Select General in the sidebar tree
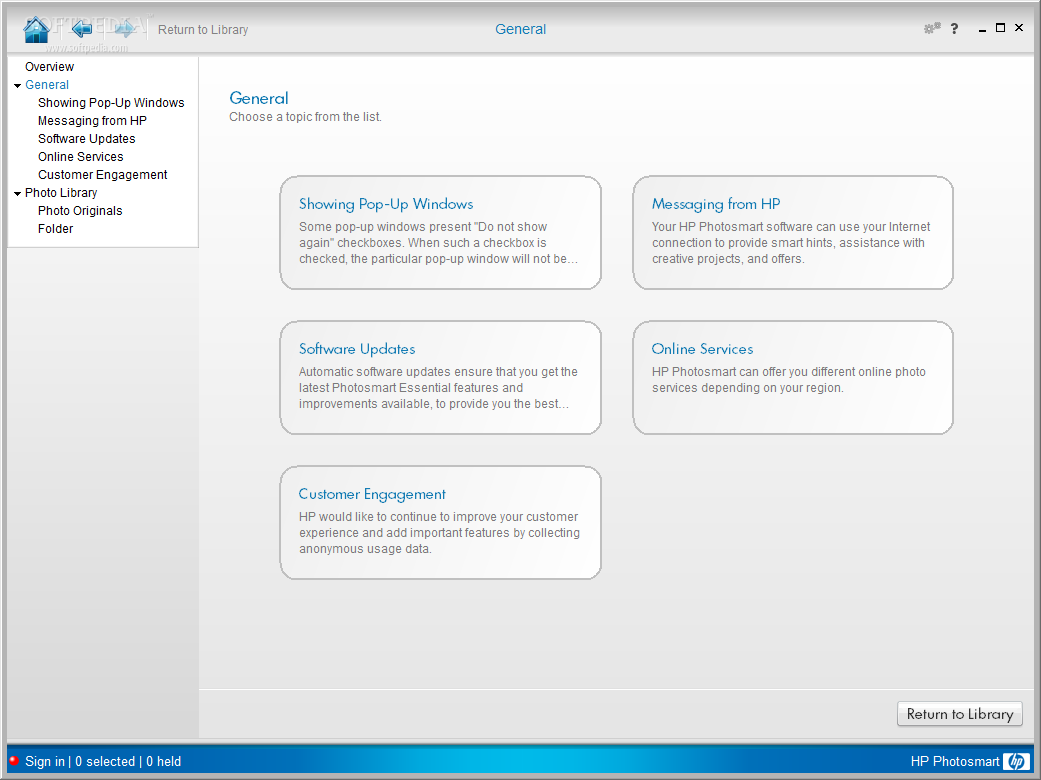1041x780 pixels. point(46,85)
